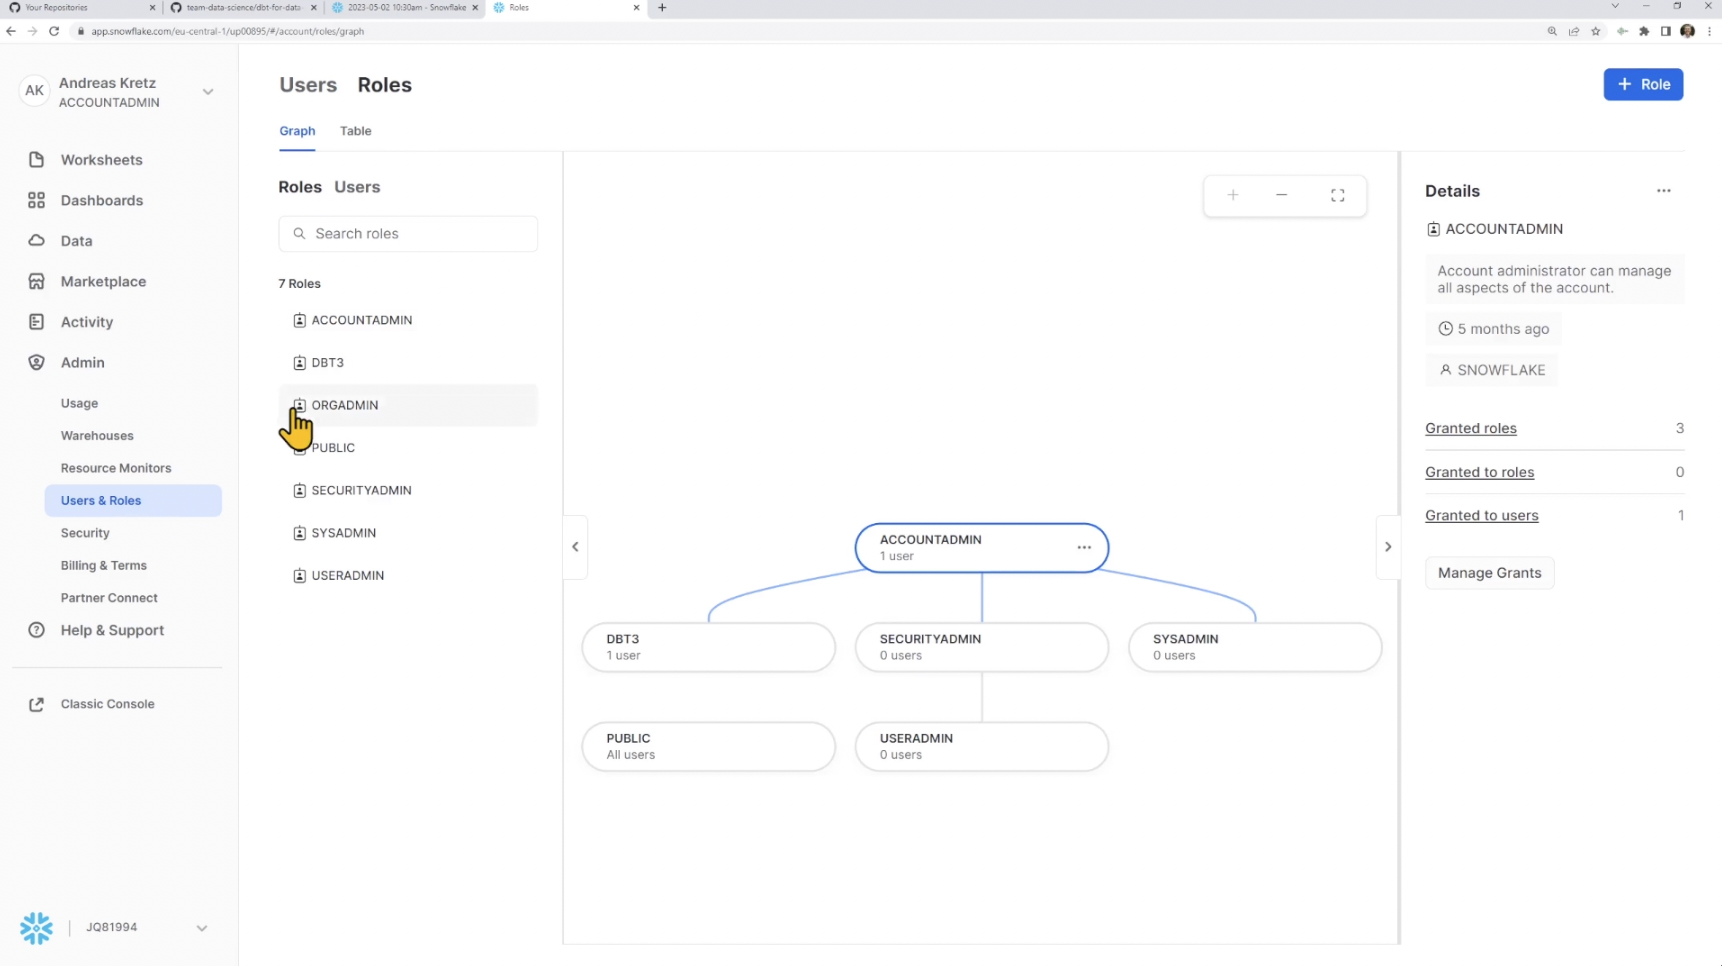This screenshot has height=966, width=1722.
Task: Select USERADMIN in the roles list
Action: pos(408,576)
